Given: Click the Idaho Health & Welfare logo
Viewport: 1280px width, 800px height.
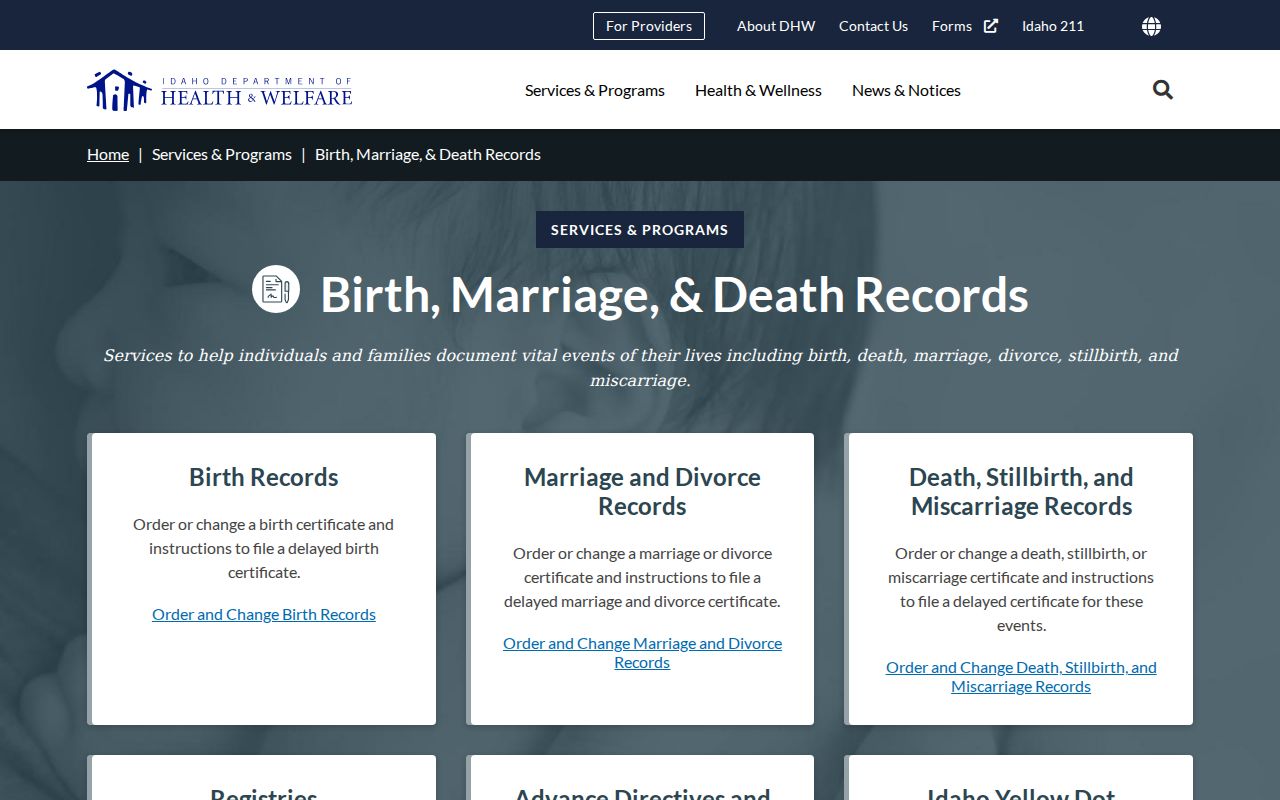Looking at the screenshot, I should tap(220, 90).
